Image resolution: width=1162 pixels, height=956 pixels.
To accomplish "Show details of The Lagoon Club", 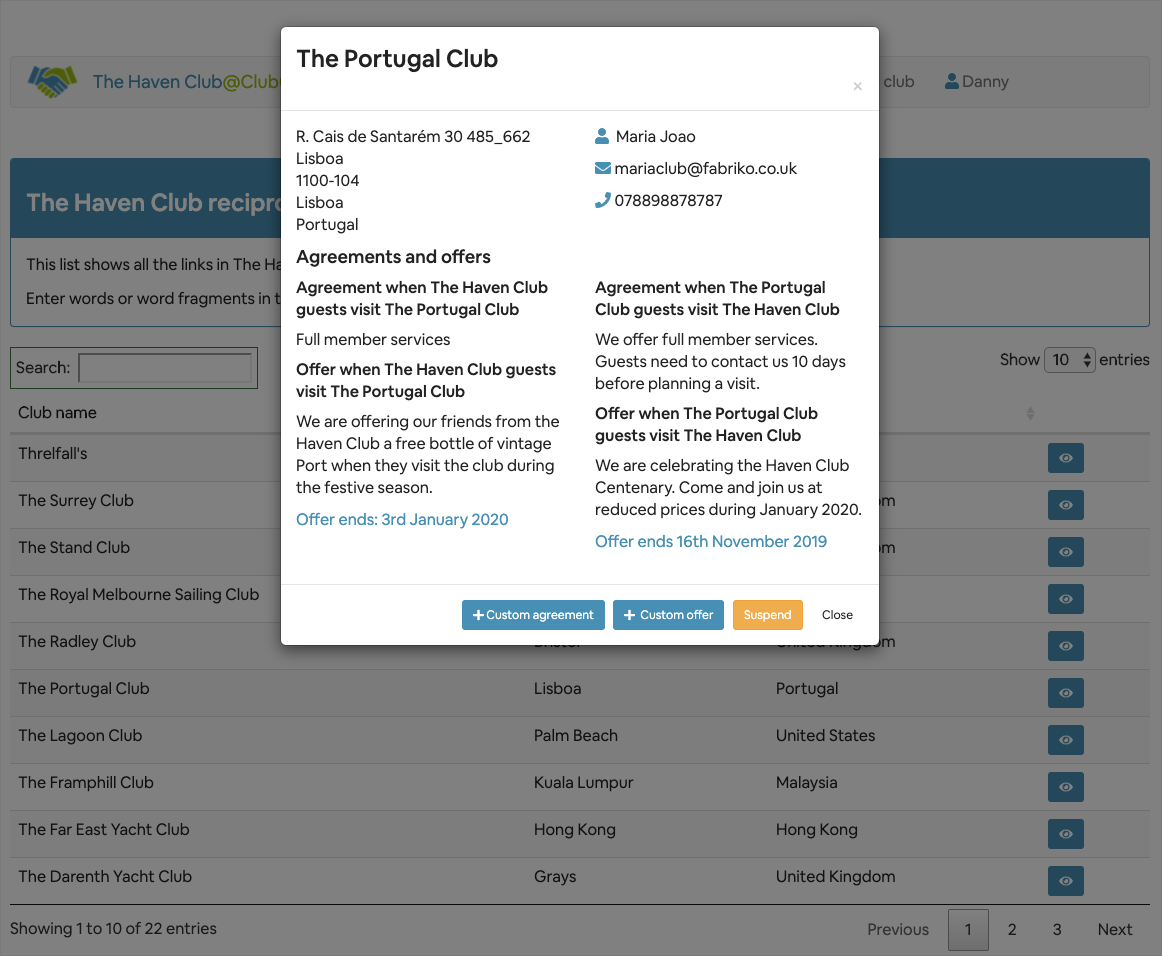I will [x=1065, y=740].
